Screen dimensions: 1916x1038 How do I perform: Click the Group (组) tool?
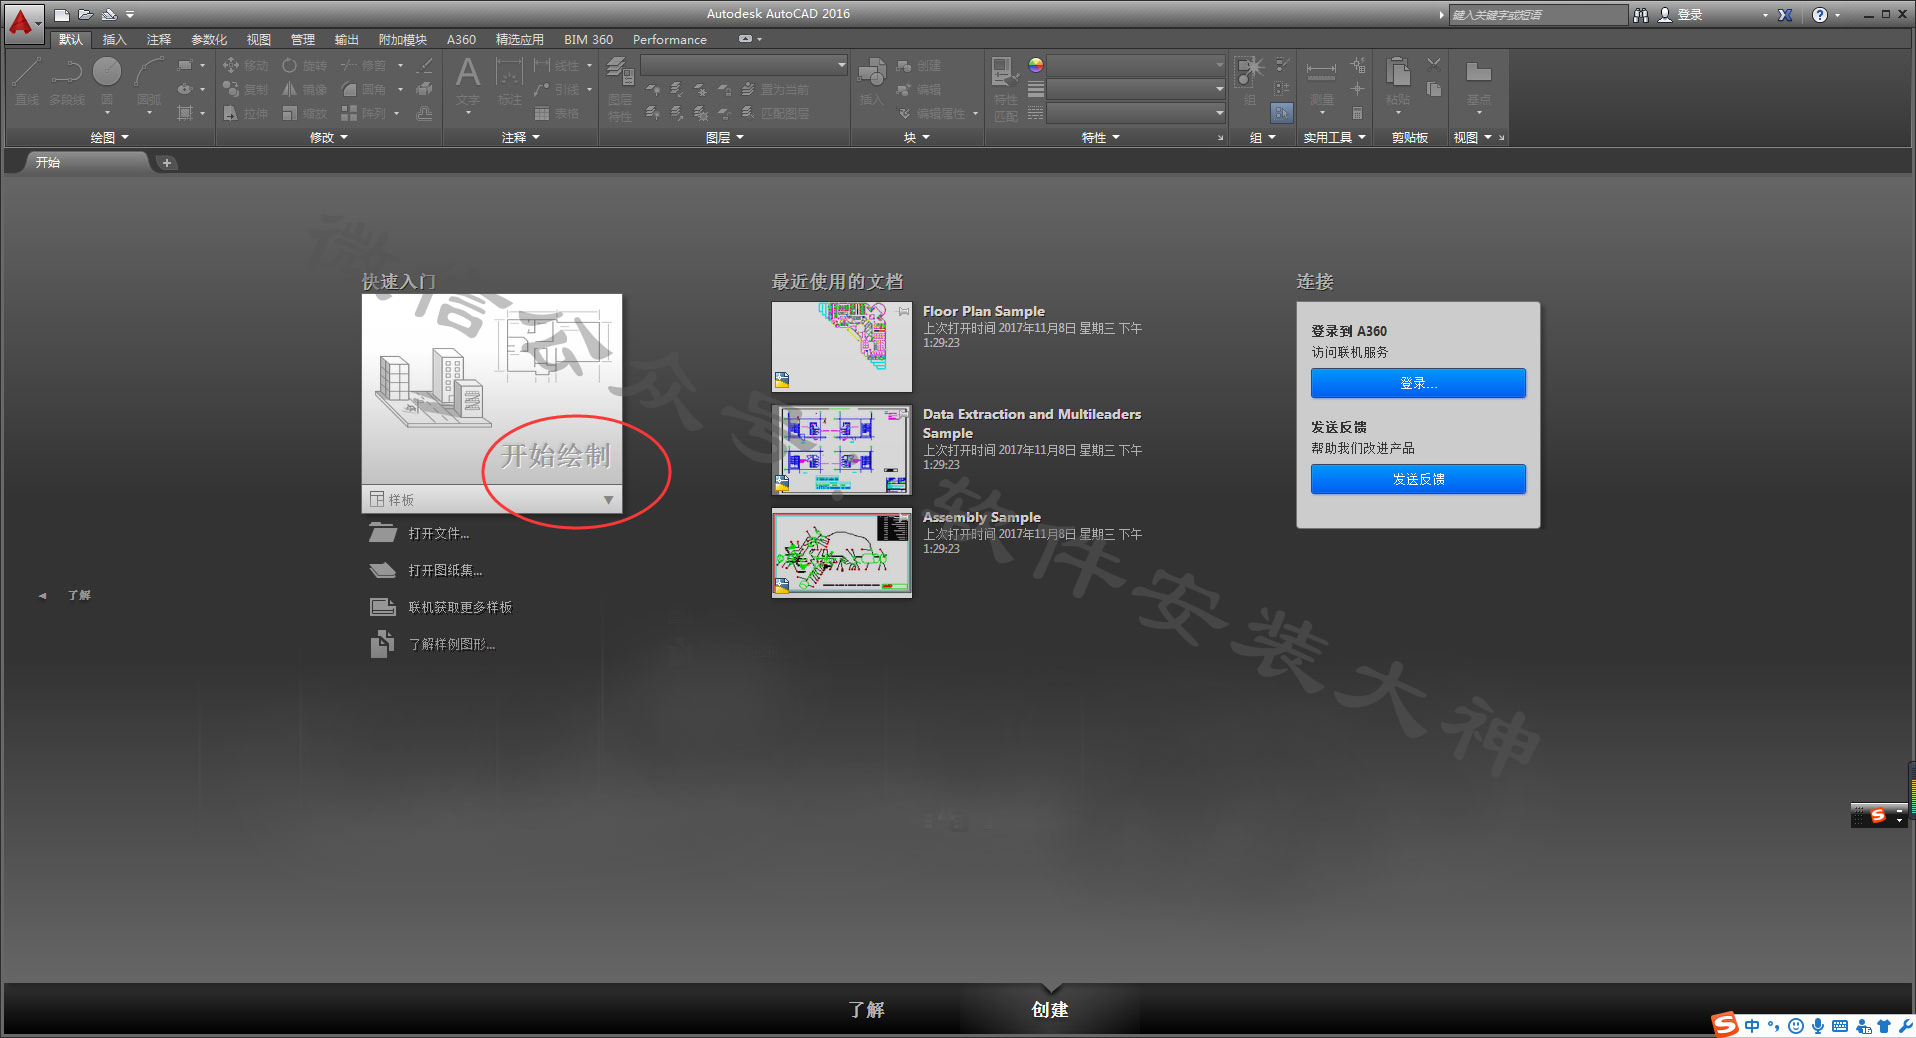click(1250, 81)
